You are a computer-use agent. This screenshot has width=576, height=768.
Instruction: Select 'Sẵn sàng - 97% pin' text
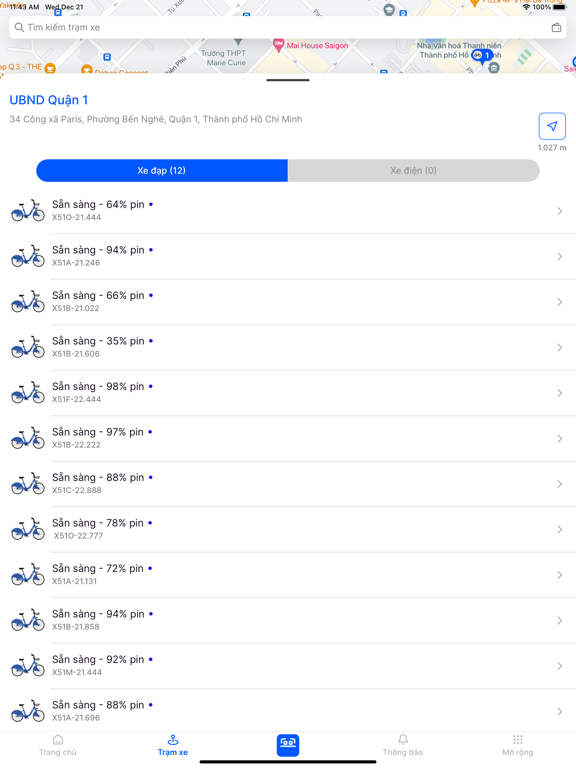tap(98, 432)
